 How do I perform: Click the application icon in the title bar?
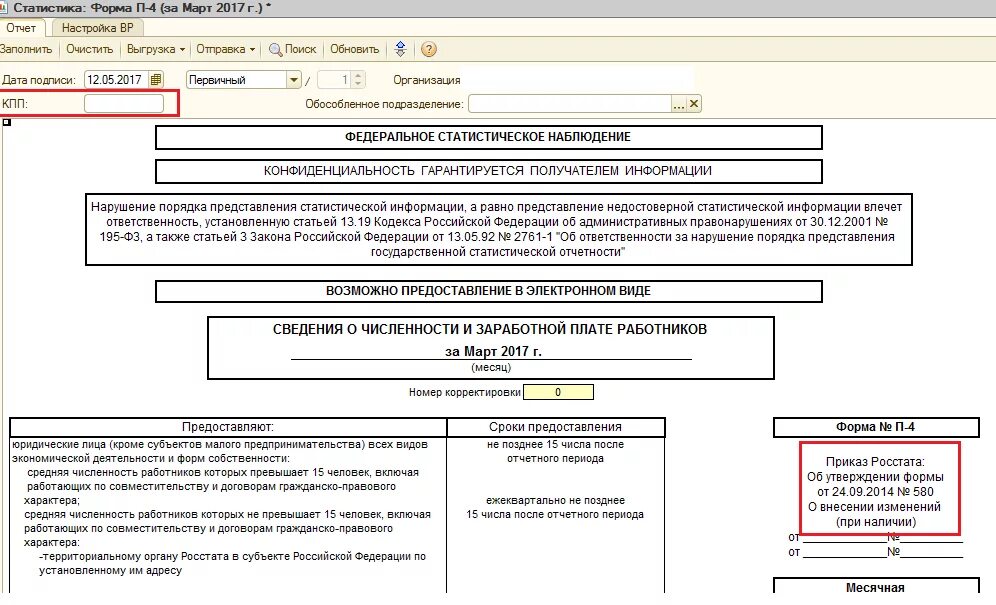[x=3, y=8]
